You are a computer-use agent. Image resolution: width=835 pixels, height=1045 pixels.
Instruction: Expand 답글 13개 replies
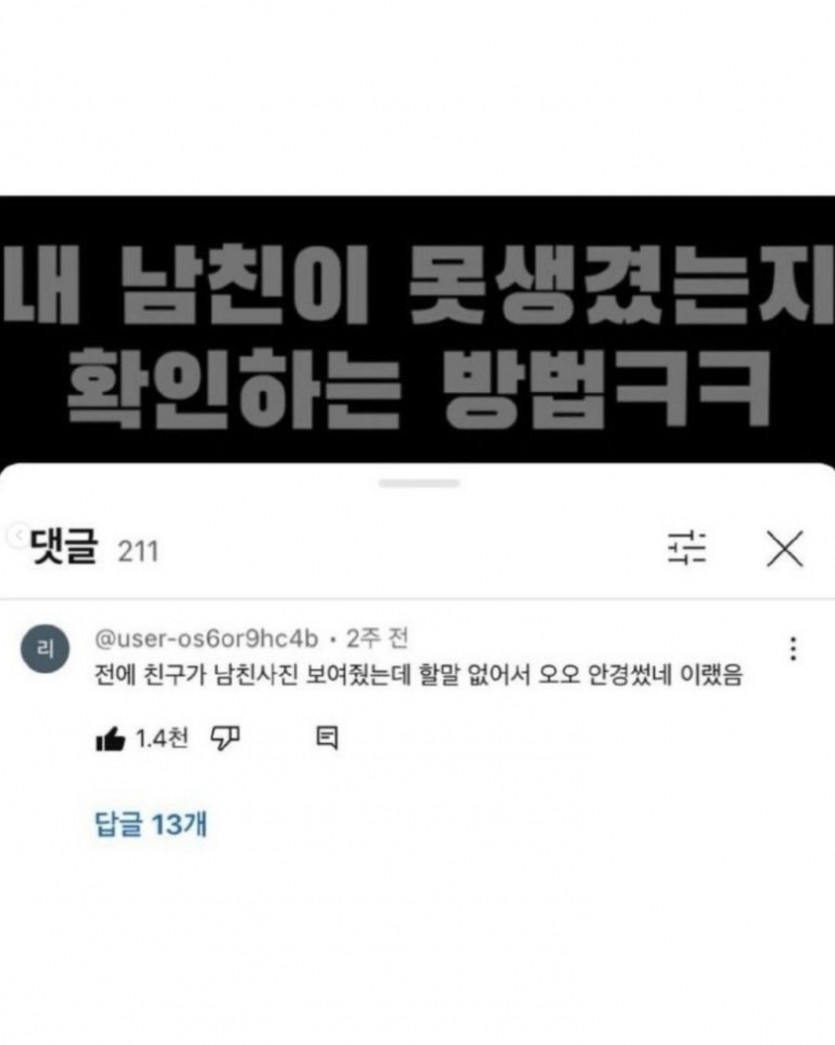pos(151,824)
